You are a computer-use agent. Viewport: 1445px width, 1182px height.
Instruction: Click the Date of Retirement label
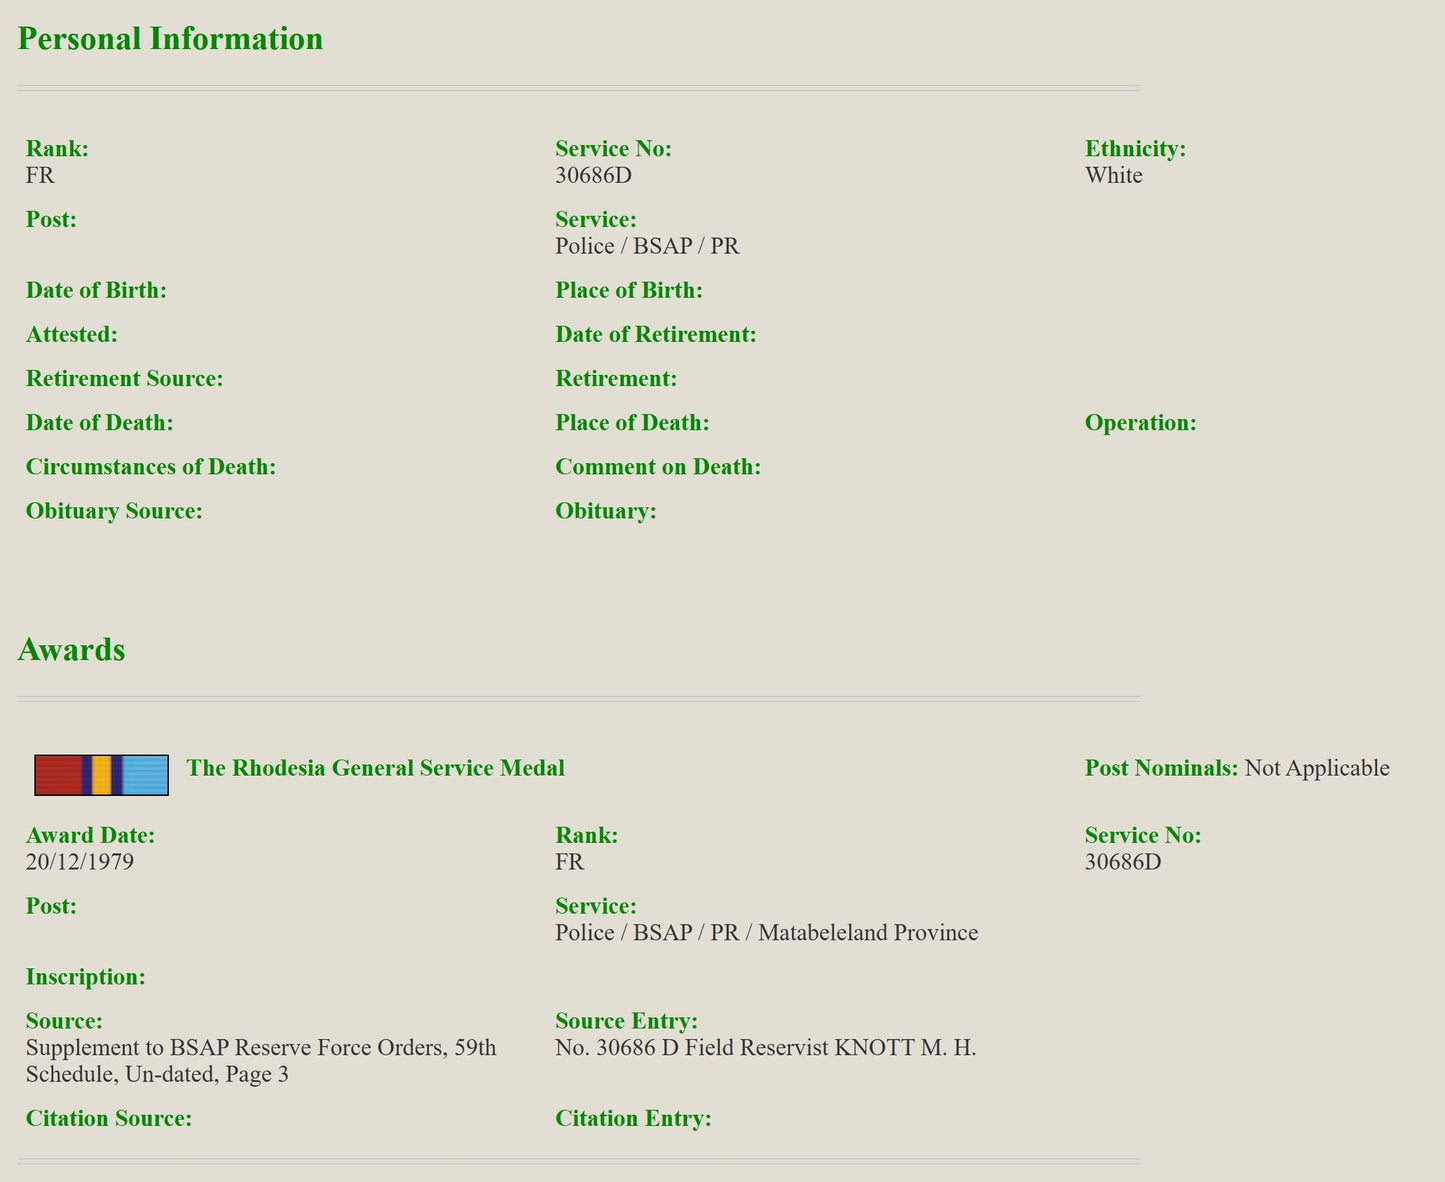pyautogui.click(x=656, y=334)
